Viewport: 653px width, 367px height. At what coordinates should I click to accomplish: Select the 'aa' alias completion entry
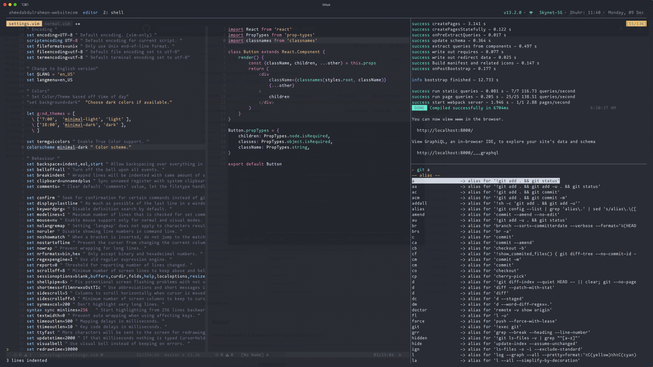pyautogui.click(x=506, y=187)
